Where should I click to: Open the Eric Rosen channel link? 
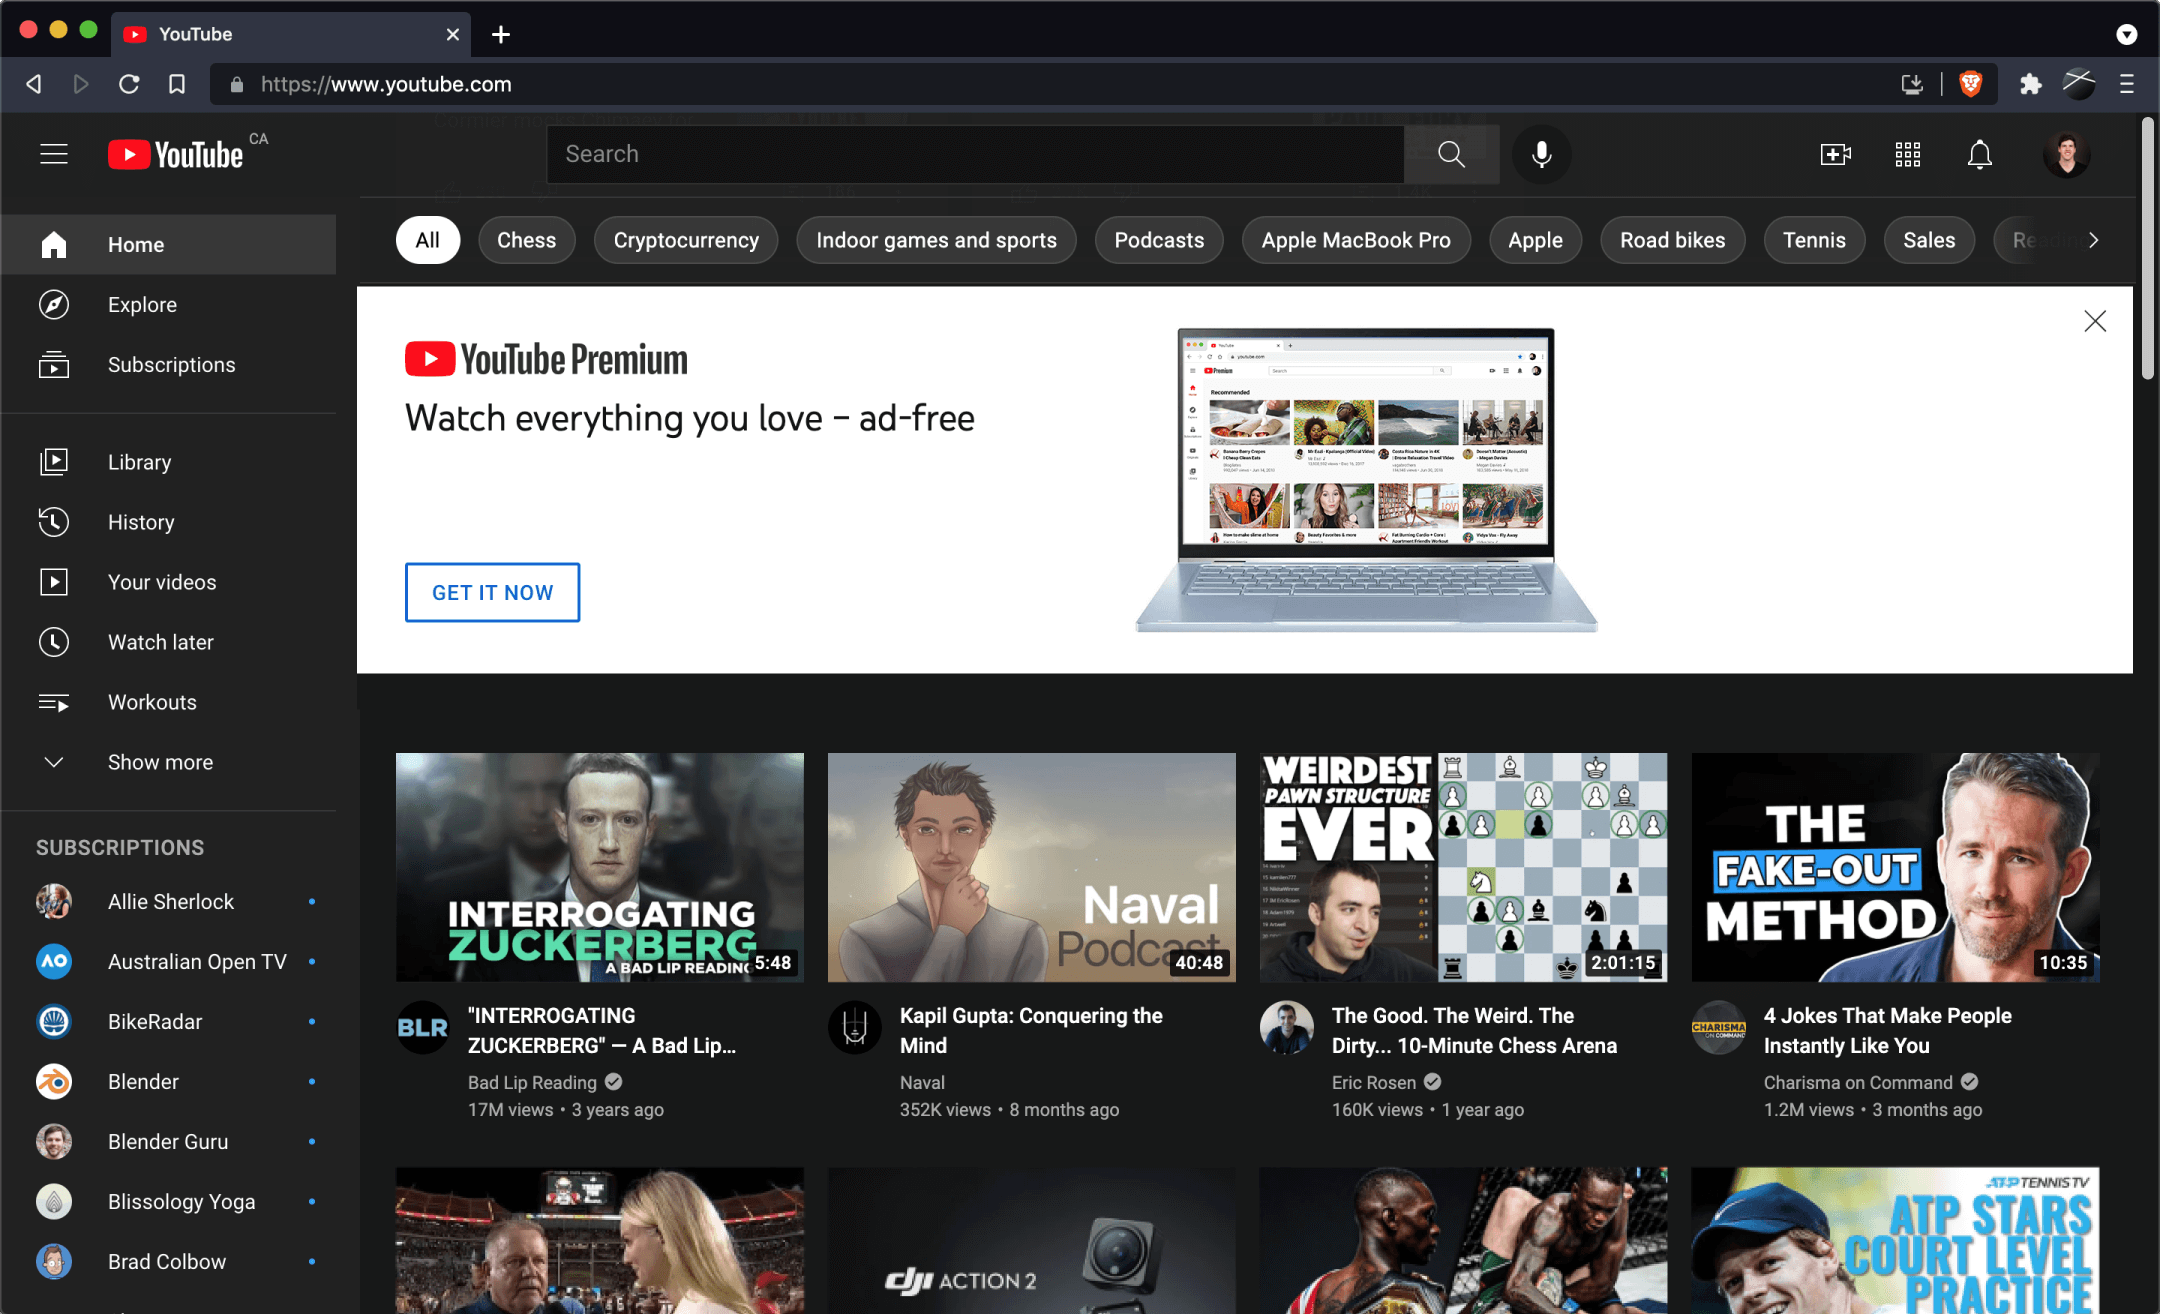click(1373, 1082)
